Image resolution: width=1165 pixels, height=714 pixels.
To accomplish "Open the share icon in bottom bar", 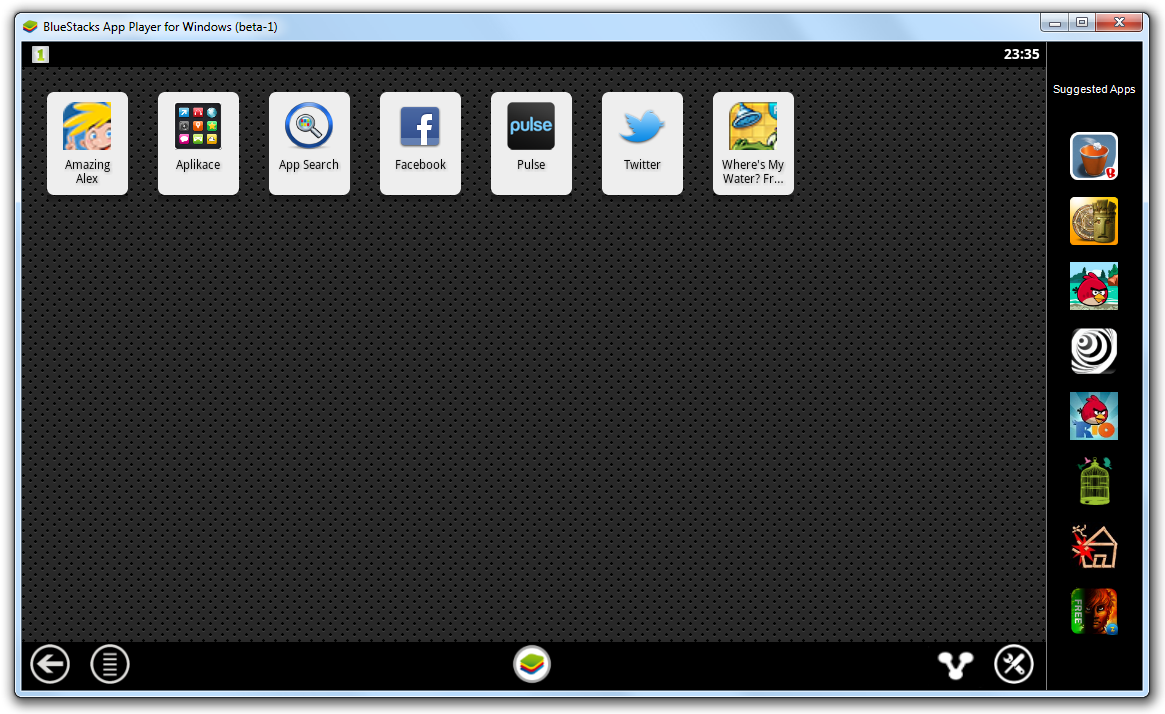I will pos(955,664).
